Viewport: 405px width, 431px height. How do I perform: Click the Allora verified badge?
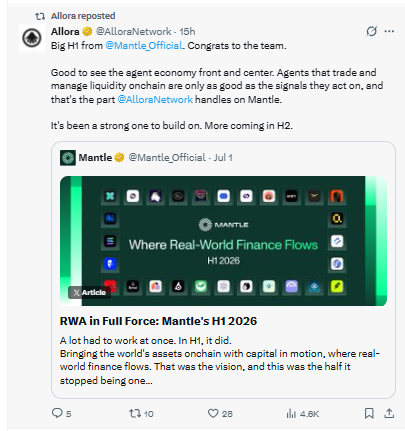pyautogui.click(x=87, y=32)
